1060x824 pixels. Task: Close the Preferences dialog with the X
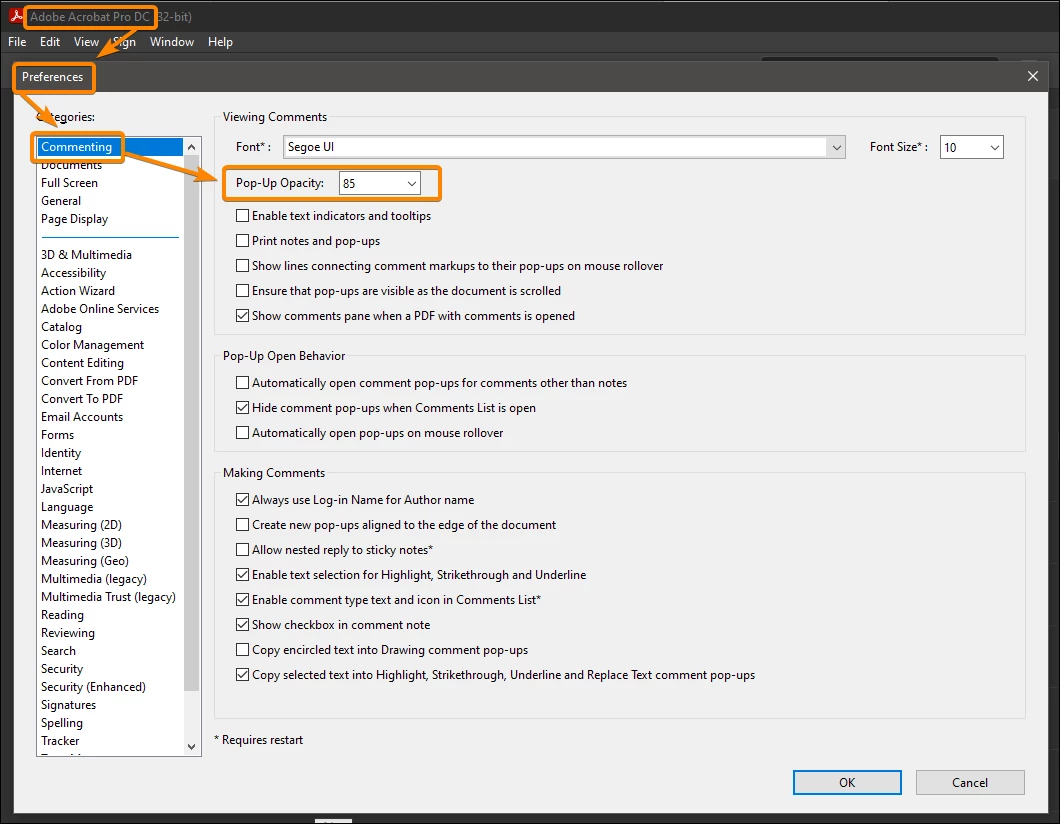pos(1032,76)
